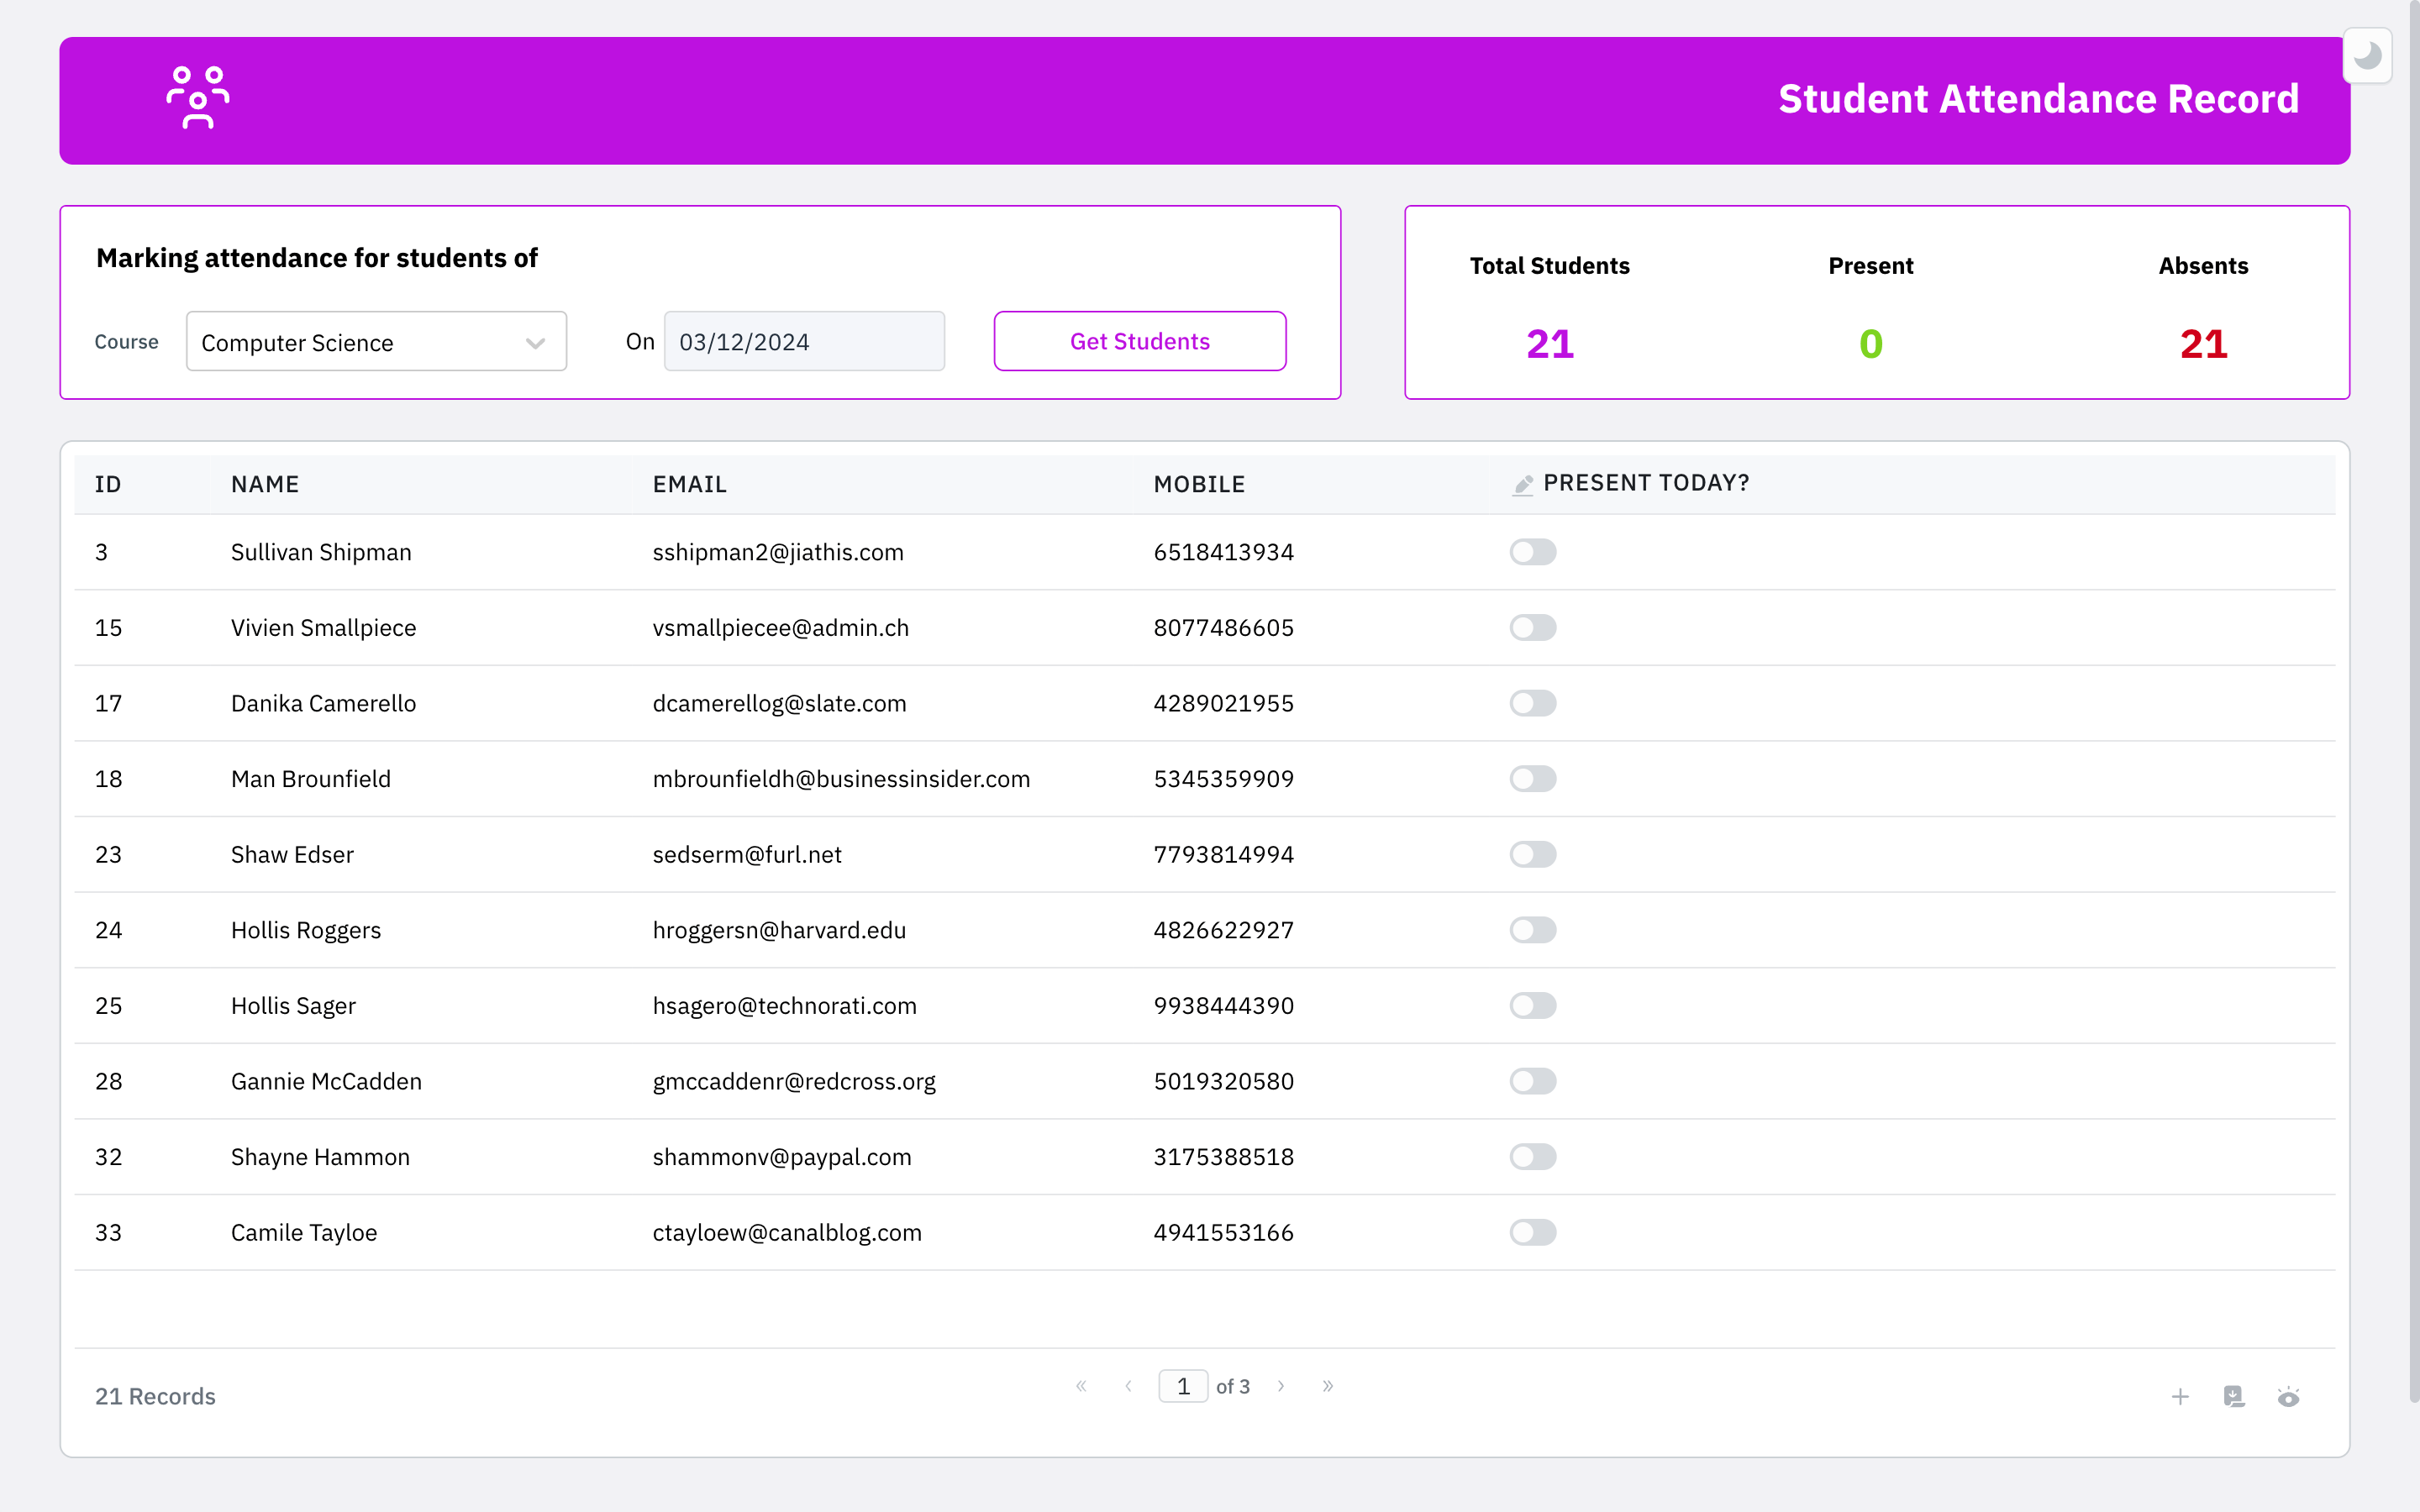Mark Sullivan Shipman as present
The image size is (2420, 1512).
click(1532, 552)
